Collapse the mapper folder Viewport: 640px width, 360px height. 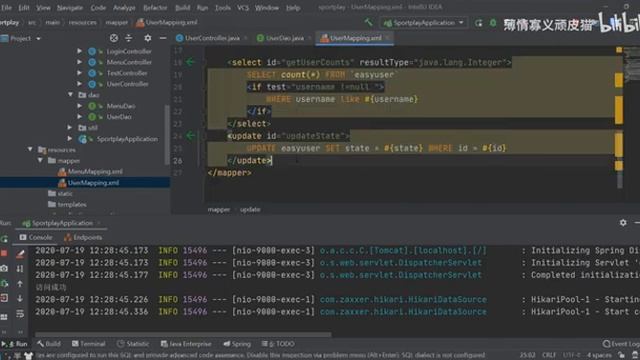[40, 160]
